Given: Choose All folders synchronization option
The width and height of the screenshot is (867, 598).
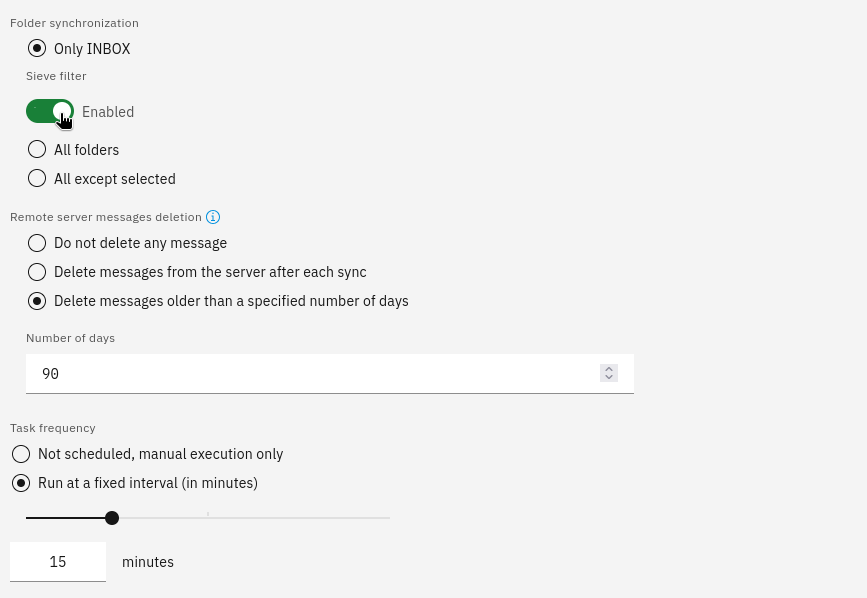Looking at the screenshot, I should [37, 149].
